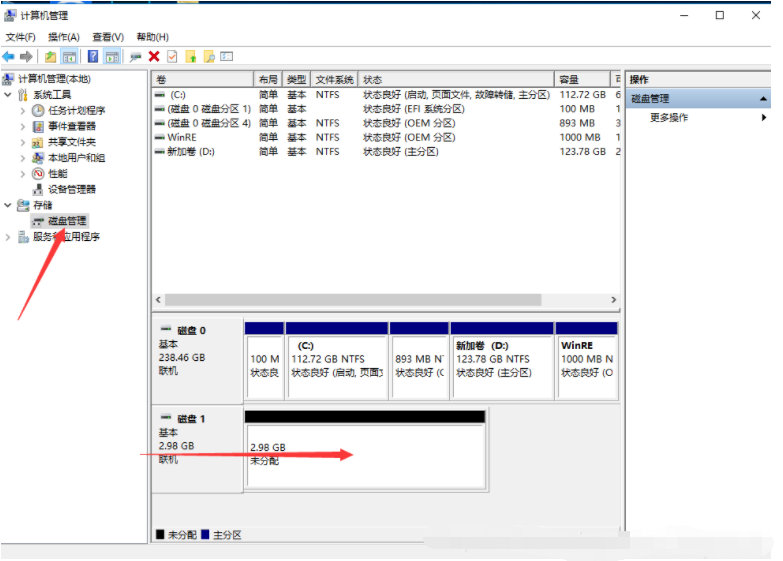Open the 操作(A) menu
The width and height of the screenshot is (783, 561).
coord(63,37)
